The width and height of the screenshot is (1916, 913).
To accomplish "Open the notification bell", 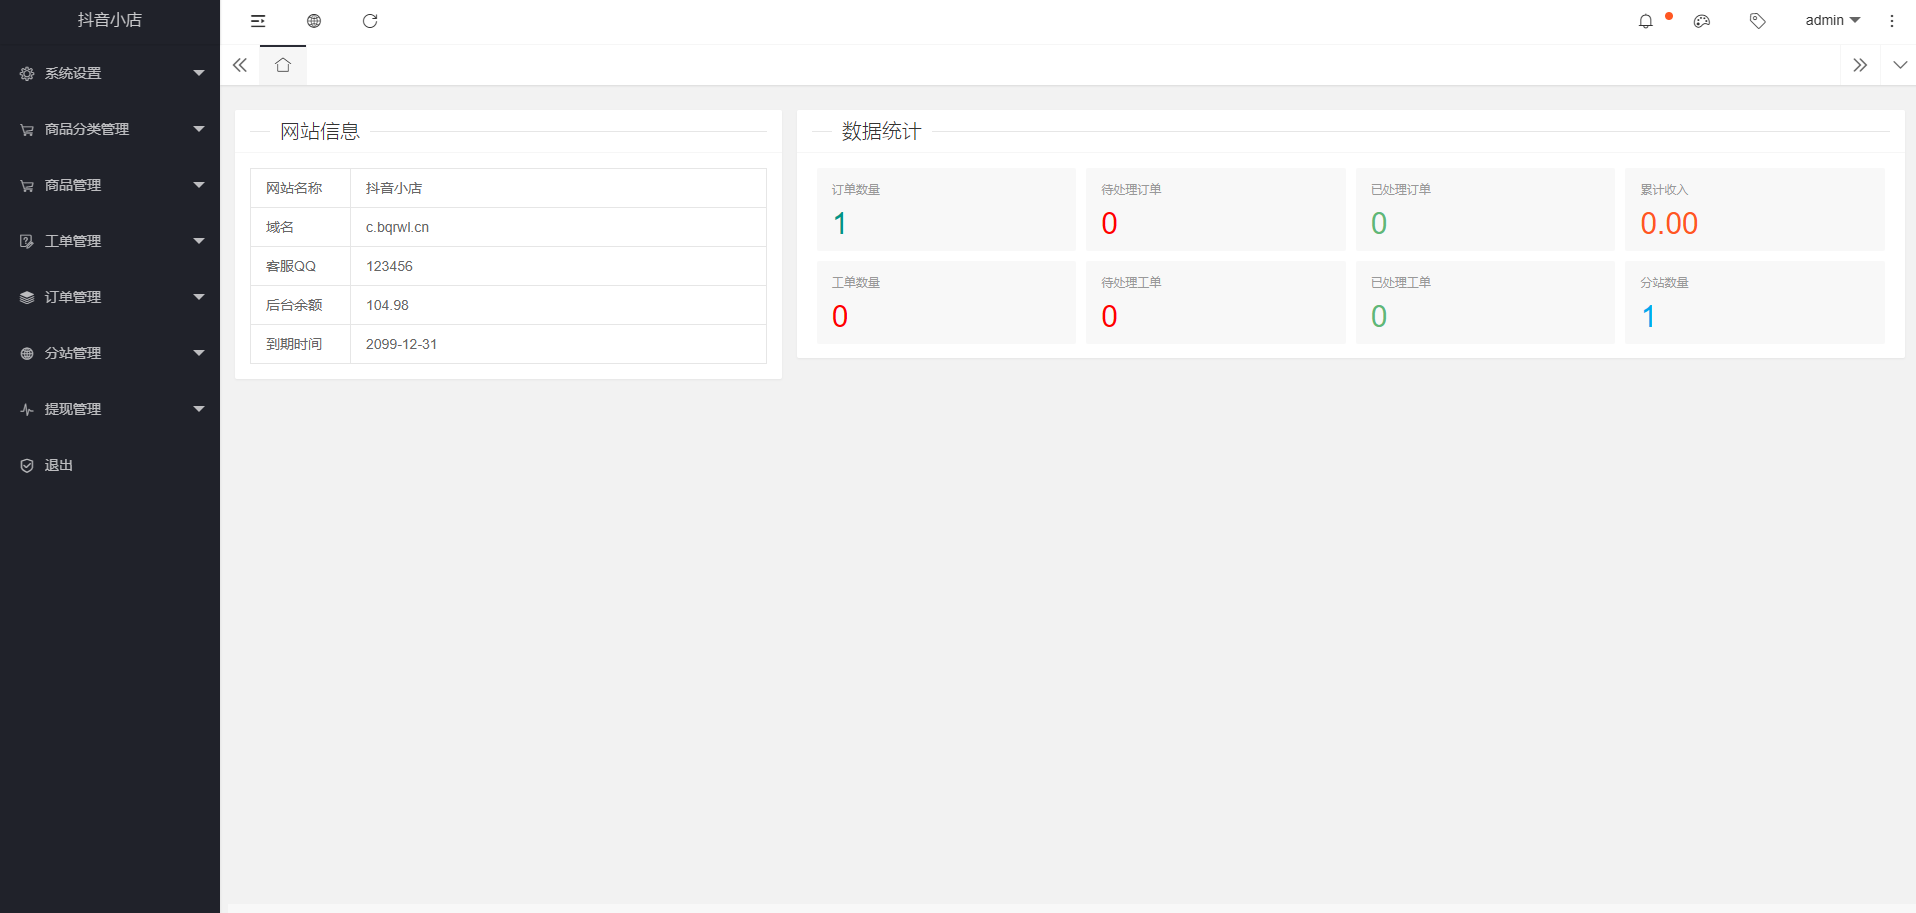I will [1645, 21].
